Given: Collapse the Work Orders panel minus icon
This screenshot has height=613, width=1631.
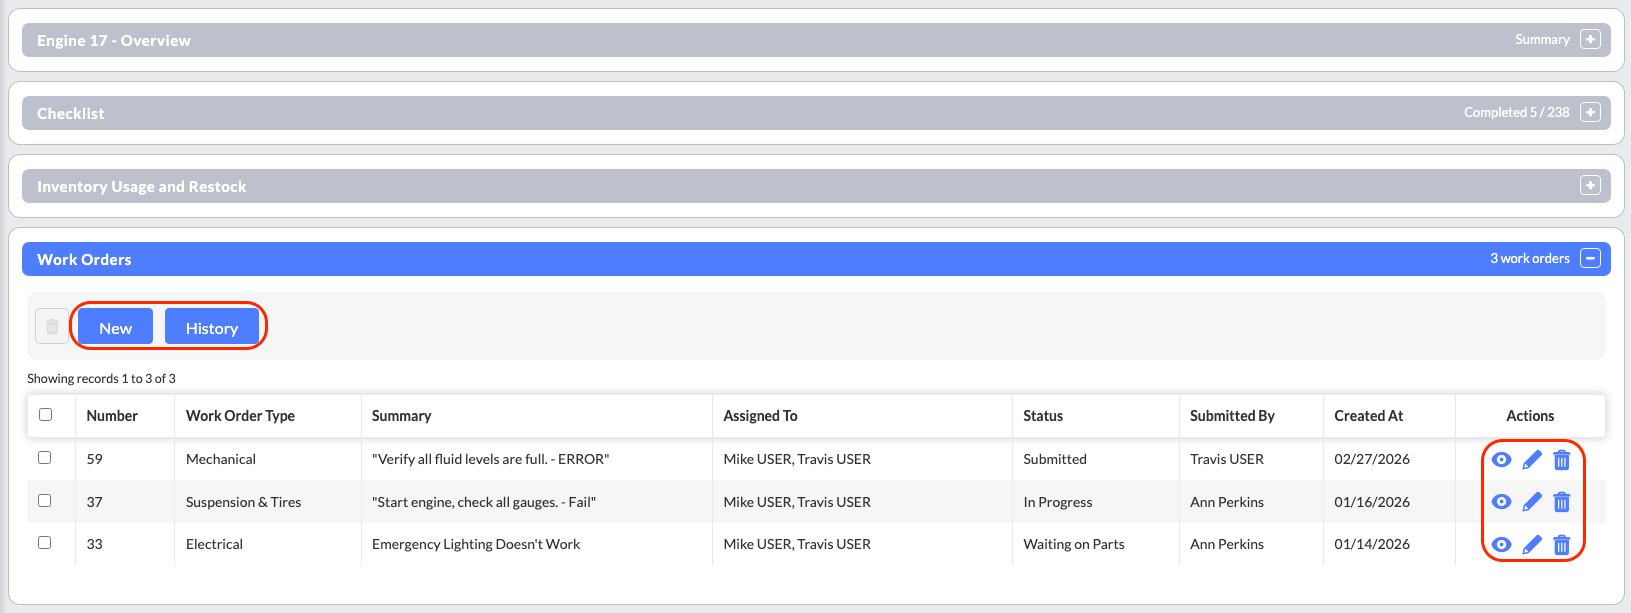Looking at the screenshot, I should pos(1590,258).
